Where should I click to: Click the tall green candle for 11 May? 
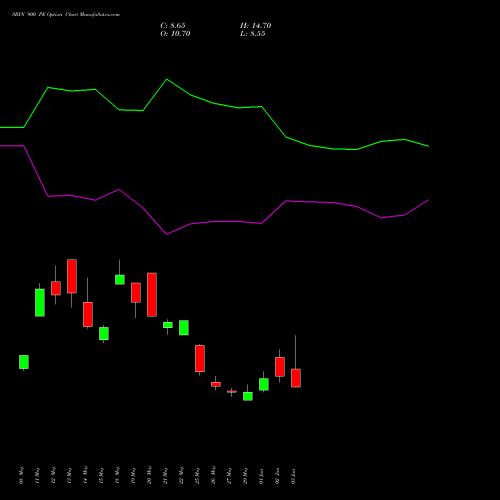pyautogui.click(x=40, y=302)
